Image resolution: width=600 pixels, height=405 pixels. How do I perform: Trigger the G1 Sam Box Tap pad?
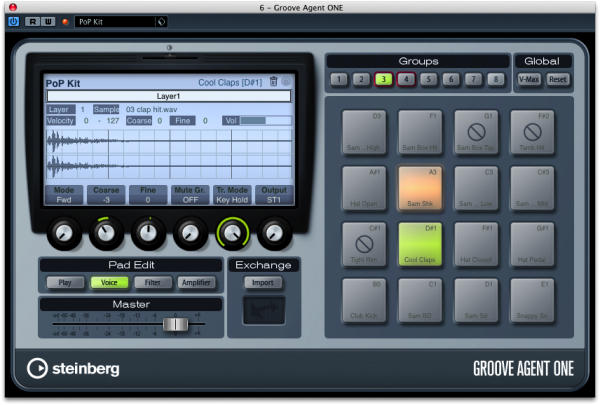(x=476, y=132)
